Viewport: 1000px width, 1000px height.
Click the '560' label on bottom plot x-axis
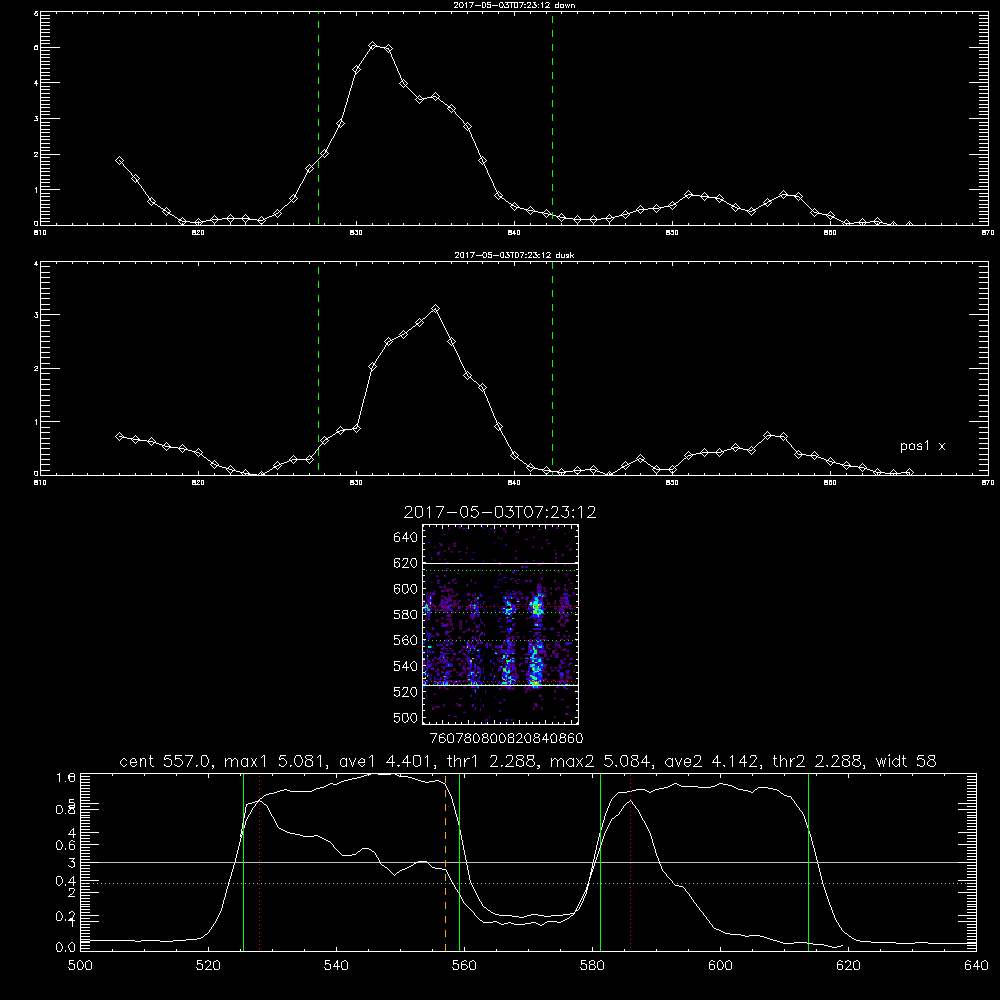[464, 966]
